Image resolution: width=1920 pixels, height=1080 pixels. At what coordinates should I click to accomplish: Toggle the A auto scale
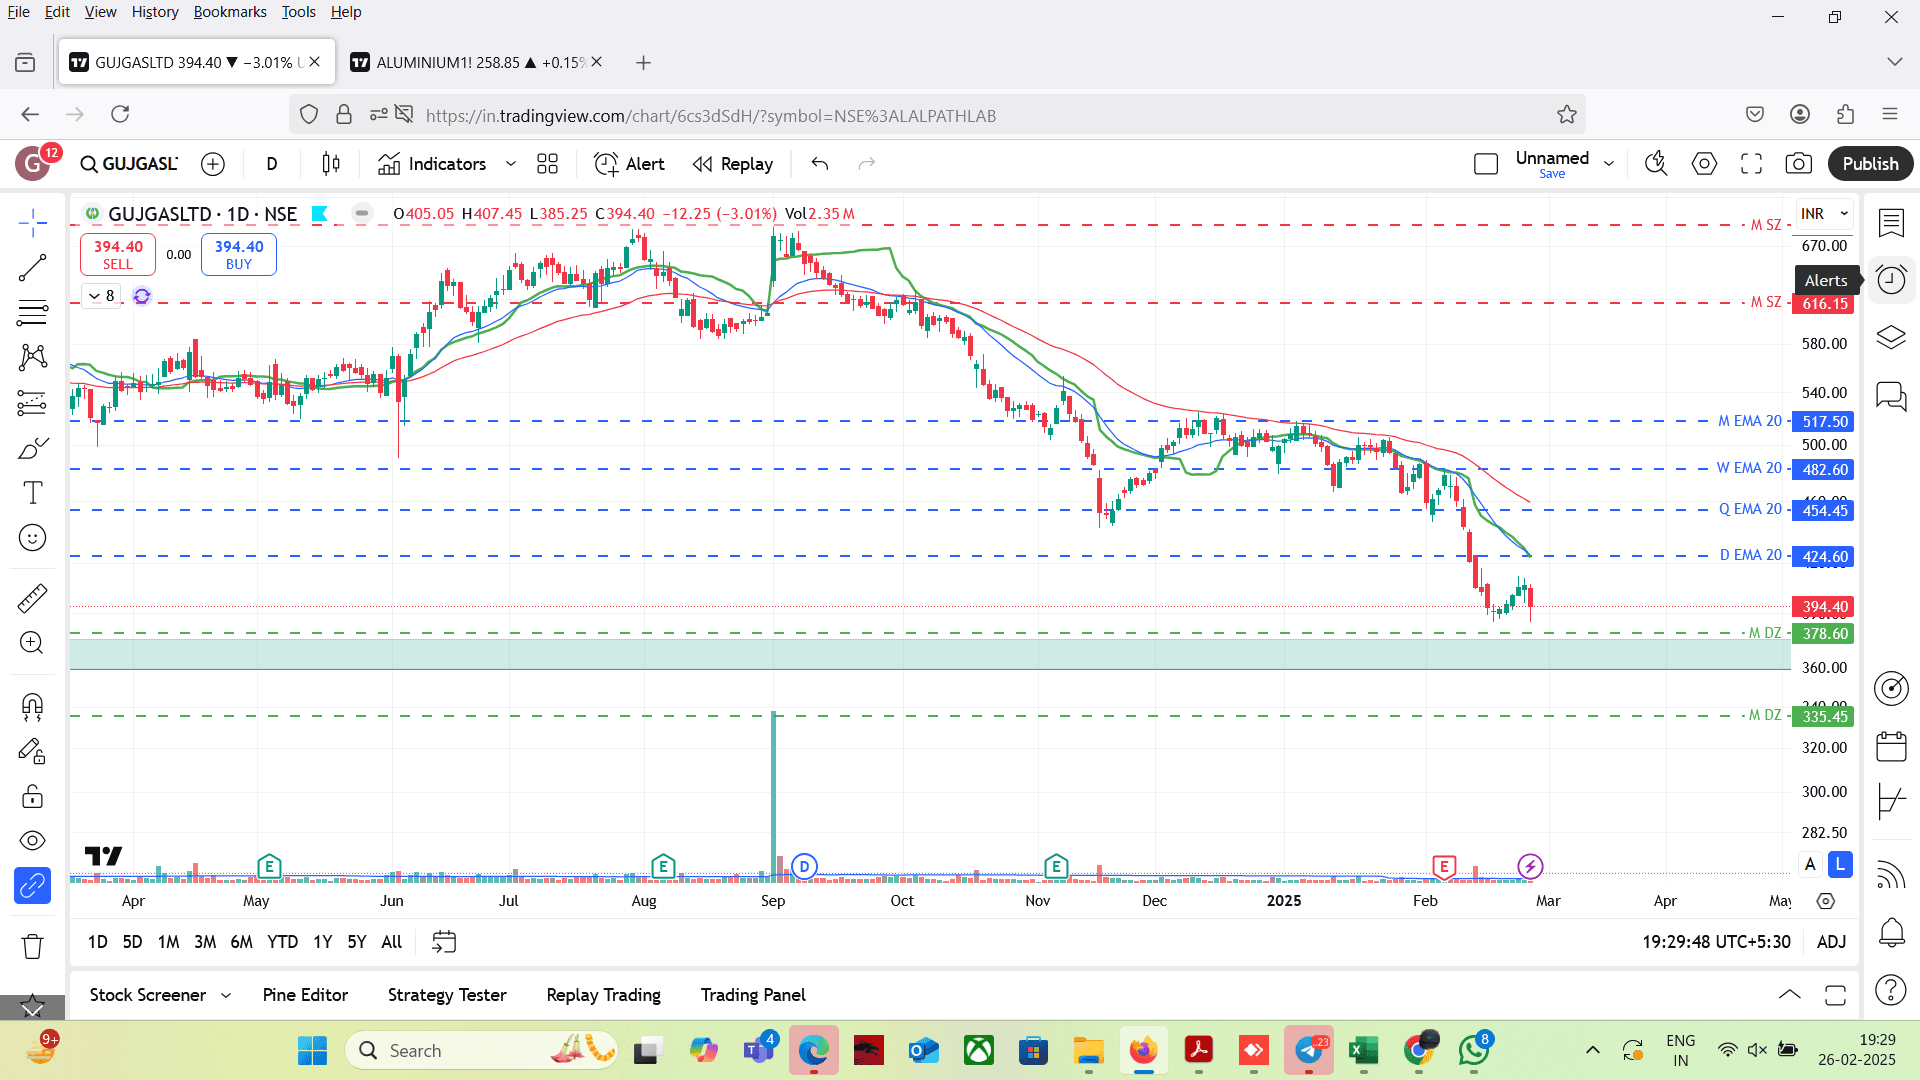pyautogui.click(x=1810, y=864)
